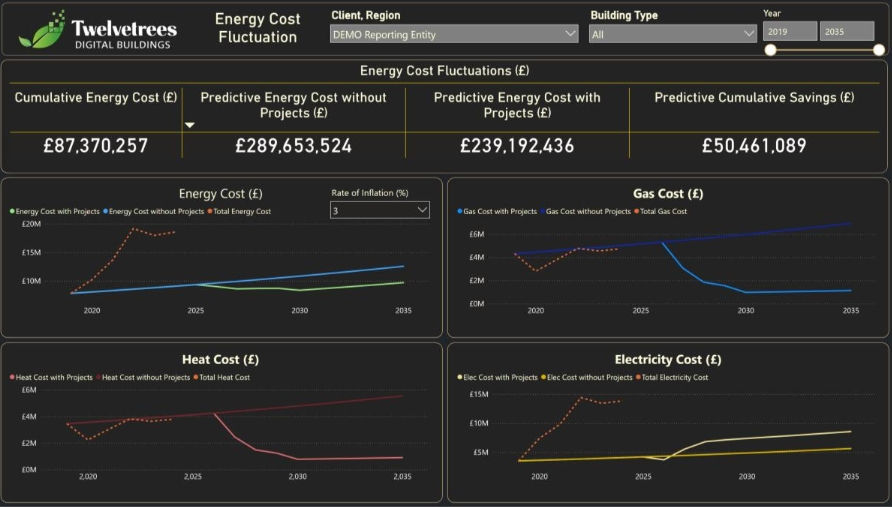892x507 pixels.
Task: Click the Total Heat Cost legend item
Action: click(x=222, y=377)
